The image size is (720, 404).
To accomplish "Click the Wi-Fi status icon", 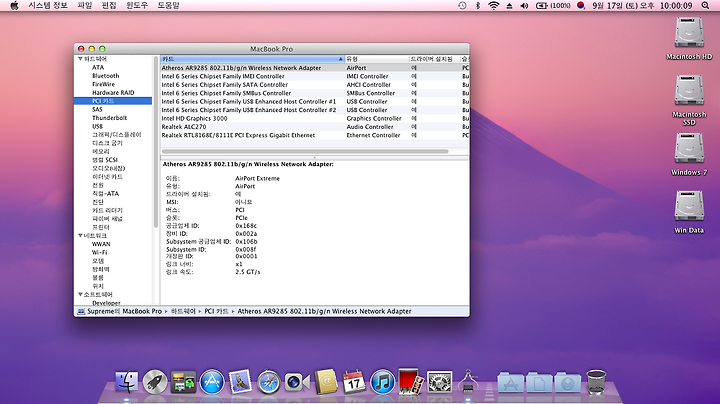I will (494, 6).
